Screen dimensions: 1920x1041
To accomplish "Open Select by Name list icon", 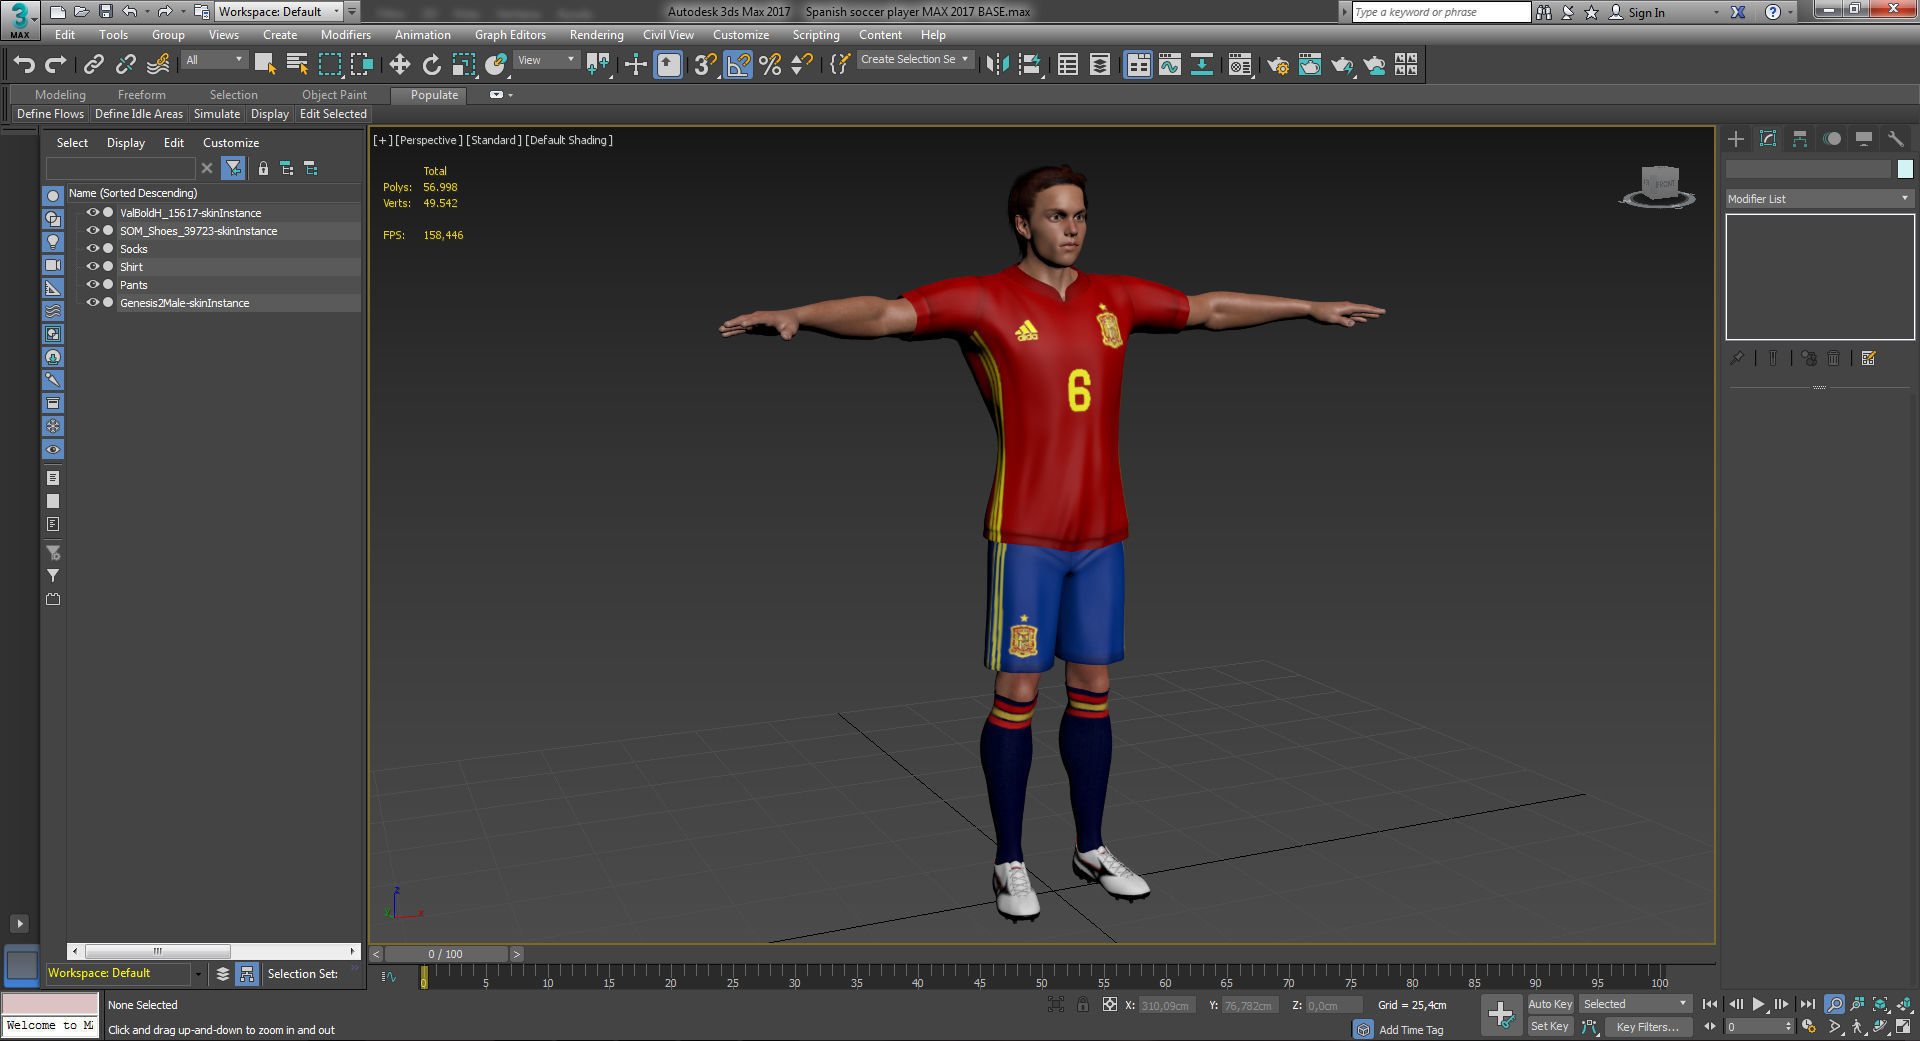I will tap(297, 65).
